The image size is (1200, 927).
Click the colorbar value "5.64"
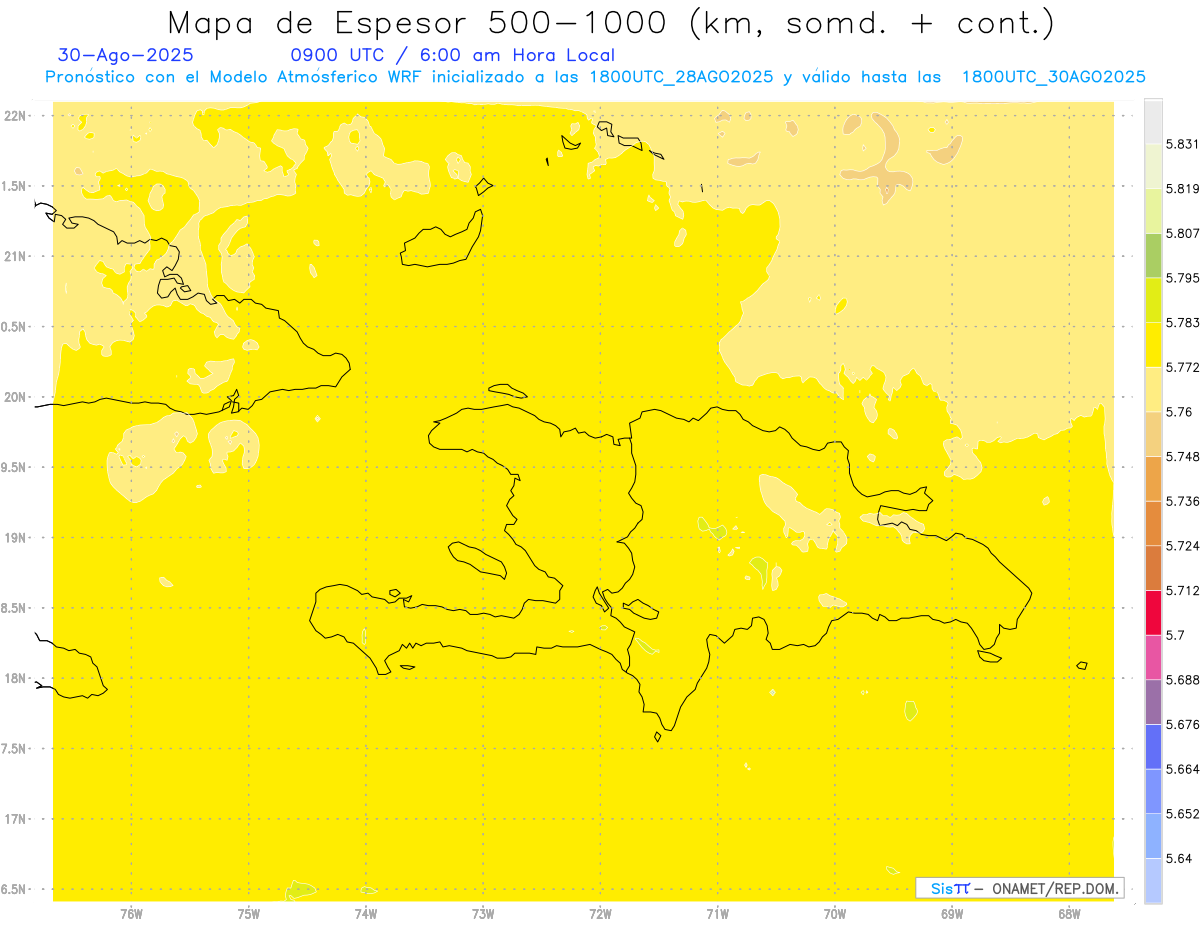pos(1178,858)
